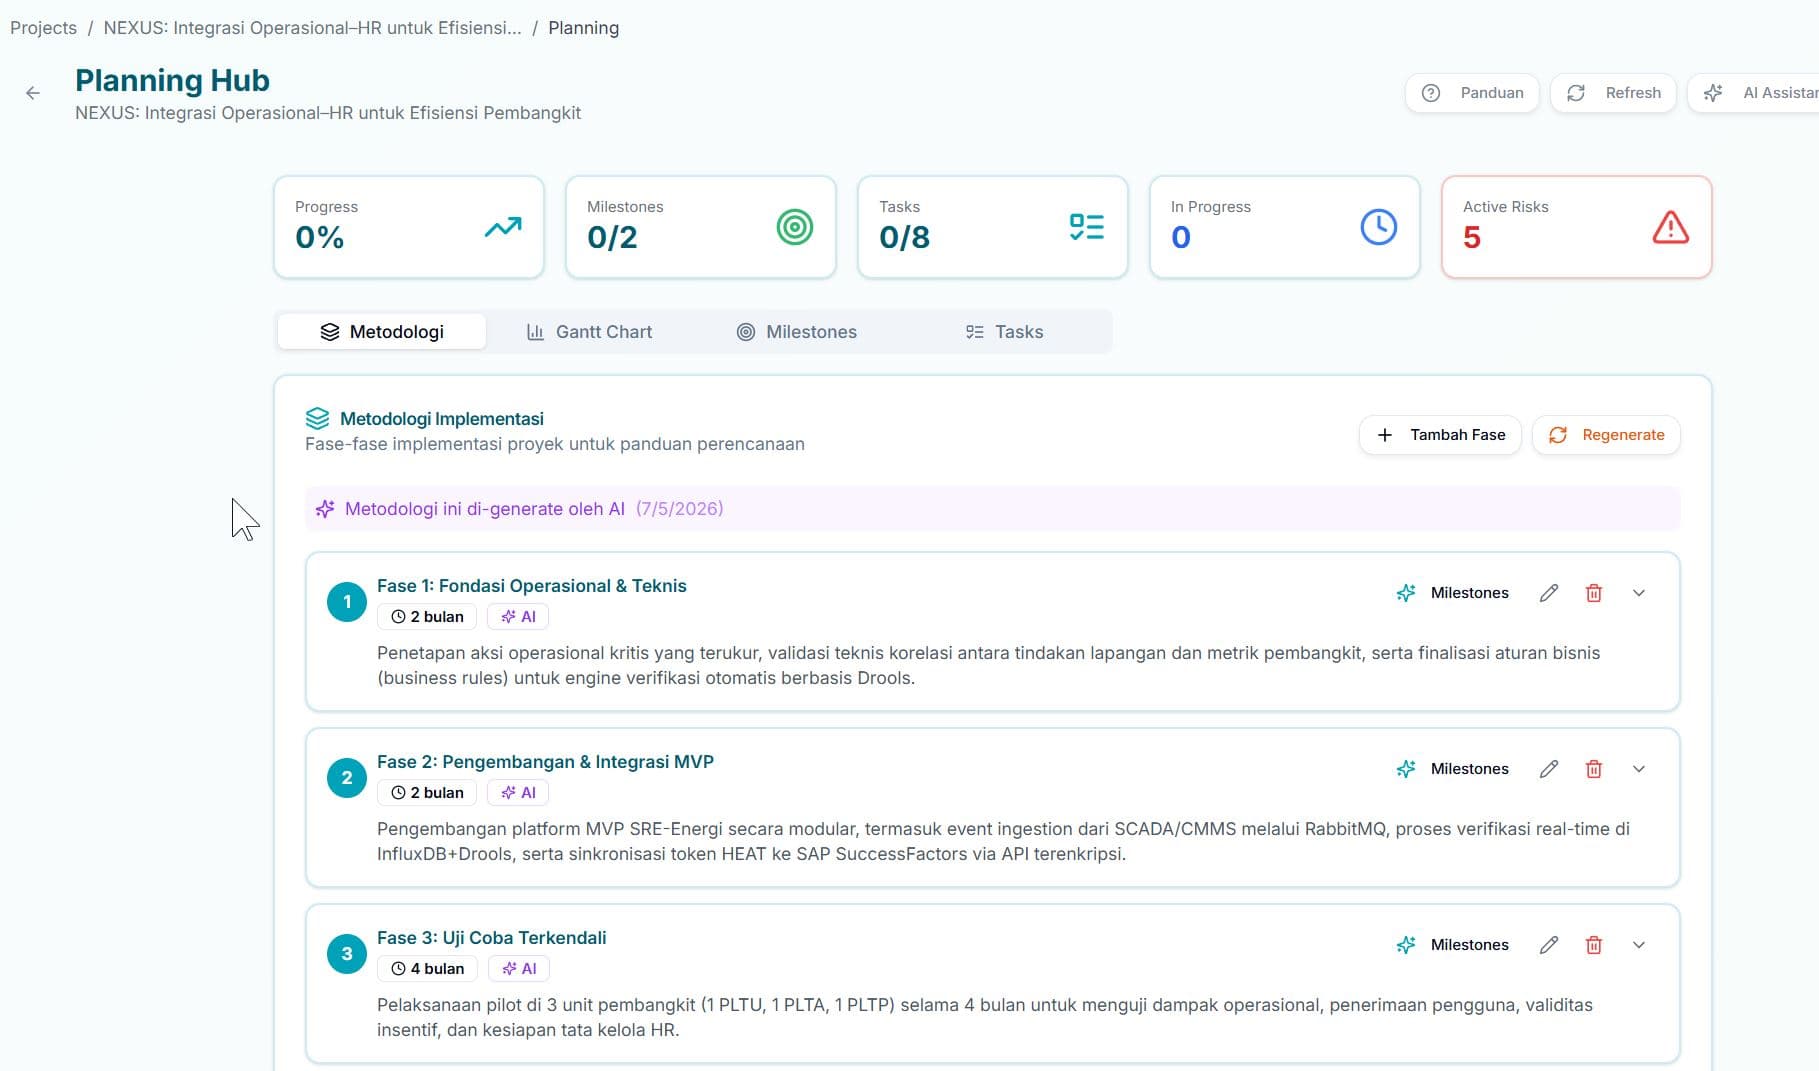Add a new phase with Tambah Fase
This screenshot has height=1071, width=1819.
(1440, 435)
